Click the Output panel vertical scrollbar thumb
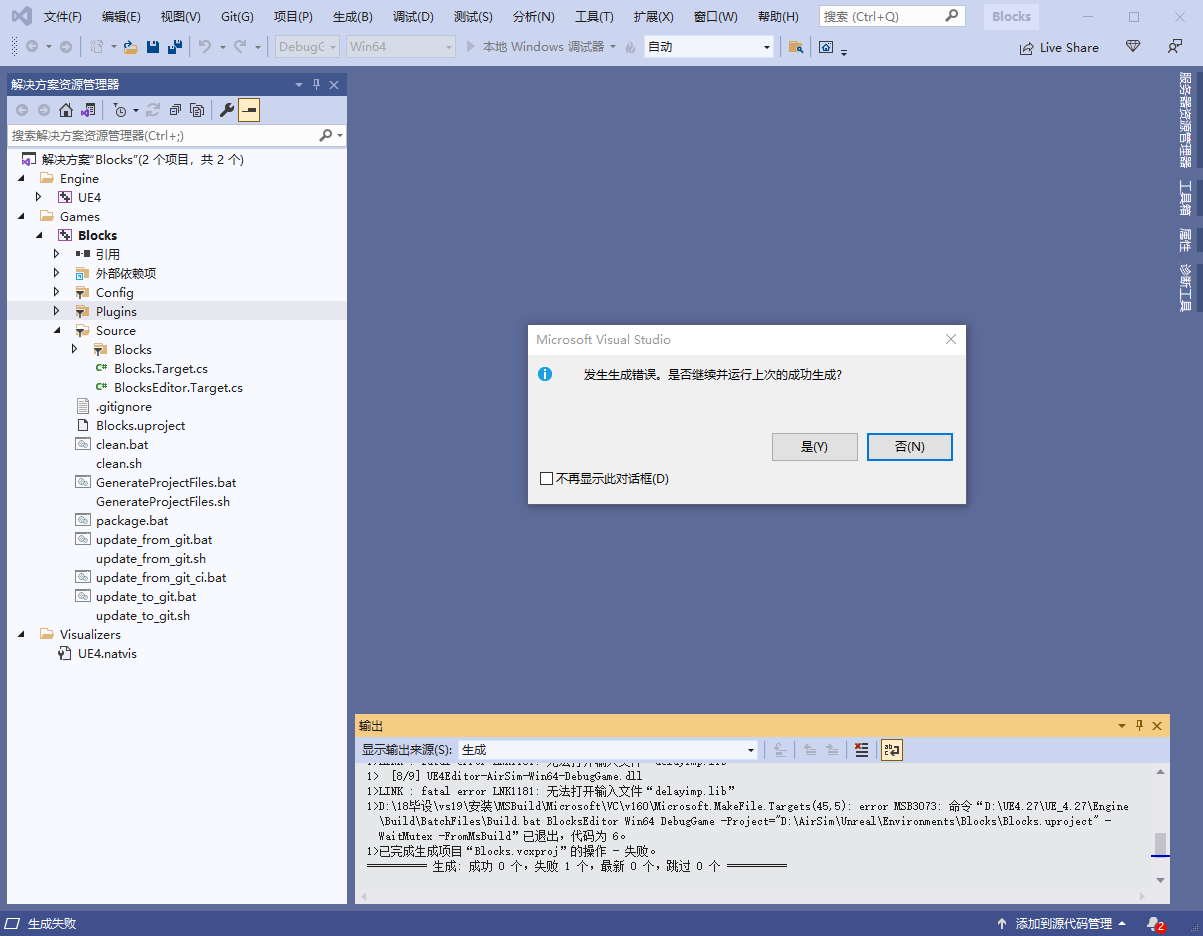The image size is (1203, 936). [x=1160, y=844]
